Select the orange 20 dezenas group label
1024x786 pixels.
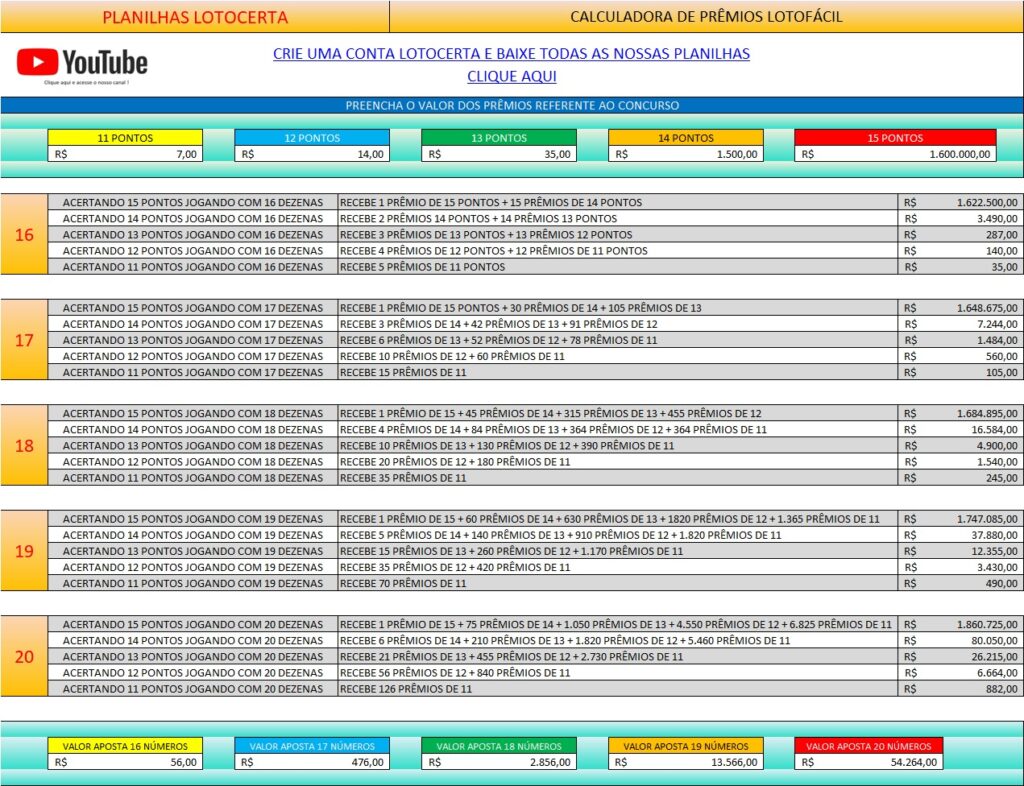point(24,657)
